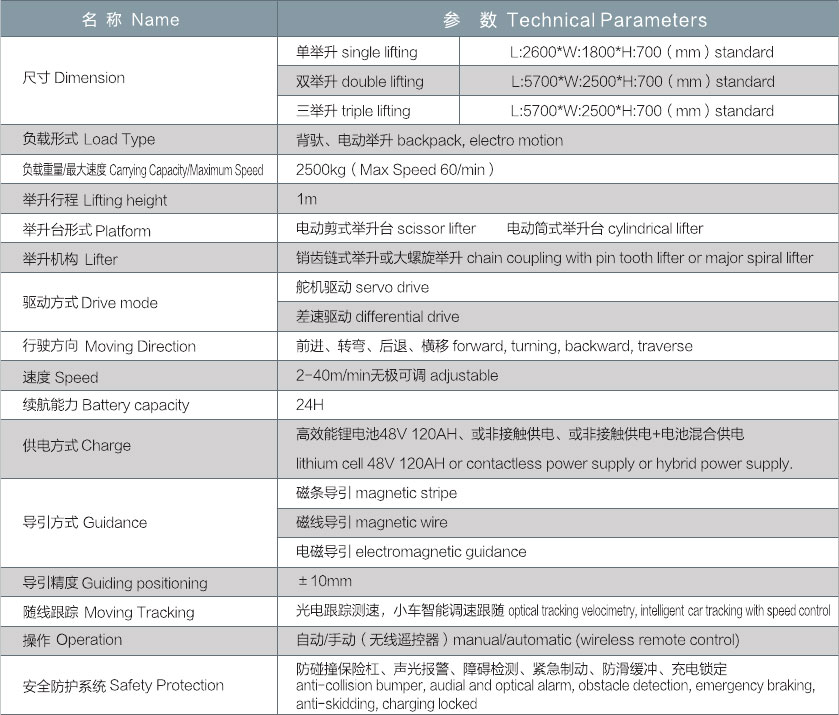Click the 'Safety Protection' row label
This screenshot has height=715, width=839.
tap(123, 685)
